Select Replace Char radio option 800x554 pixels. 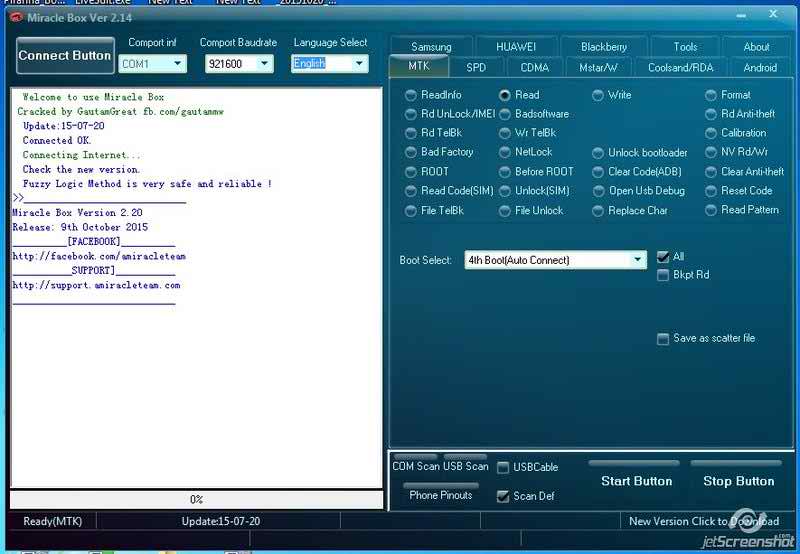coord(630,210)
